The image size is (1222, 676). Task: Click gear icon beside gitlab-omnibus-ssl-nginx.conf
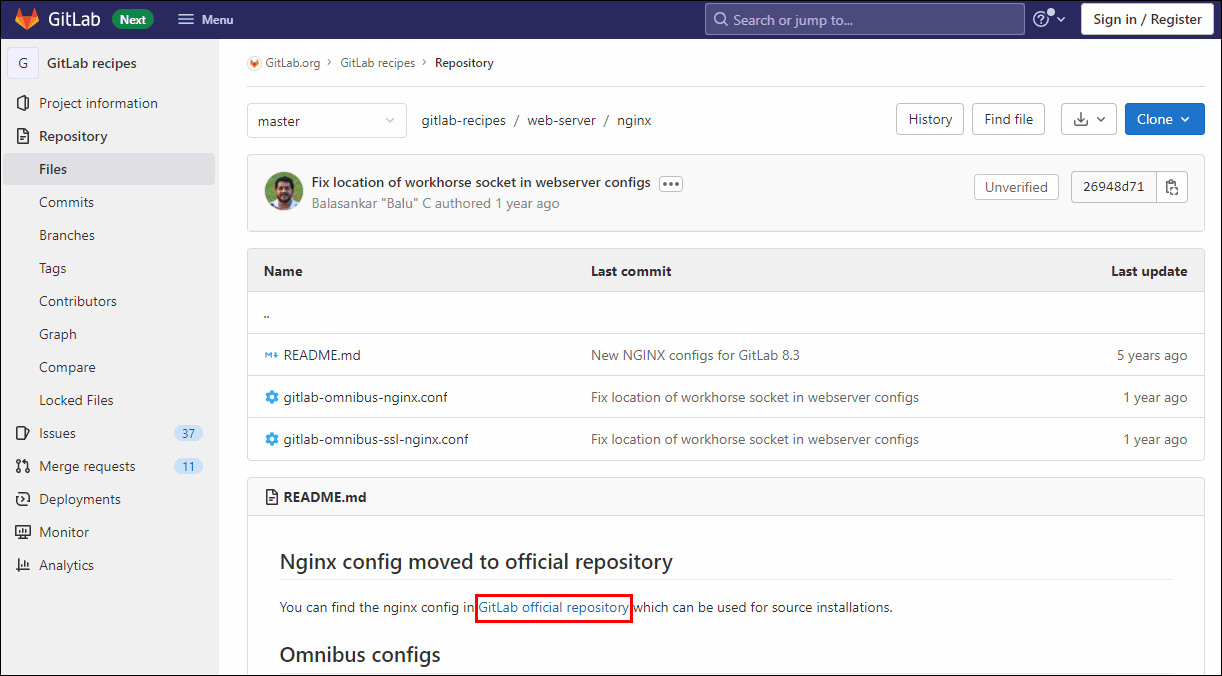271,439
